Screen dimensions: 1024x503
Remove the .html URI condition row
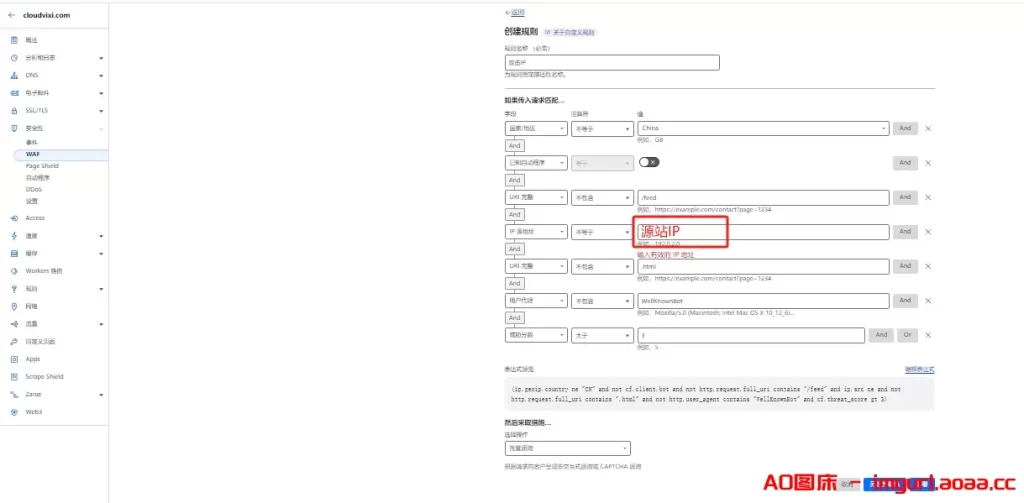tap(928, 267)
